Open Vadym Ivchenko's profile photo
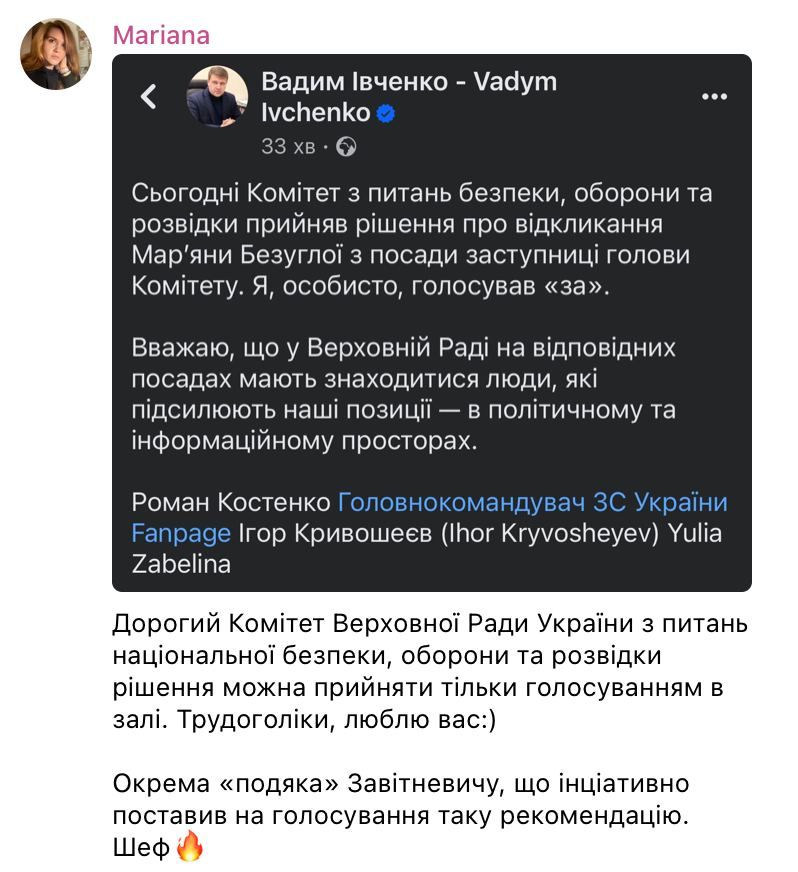The image size is (798, 872). pos(217,97)
